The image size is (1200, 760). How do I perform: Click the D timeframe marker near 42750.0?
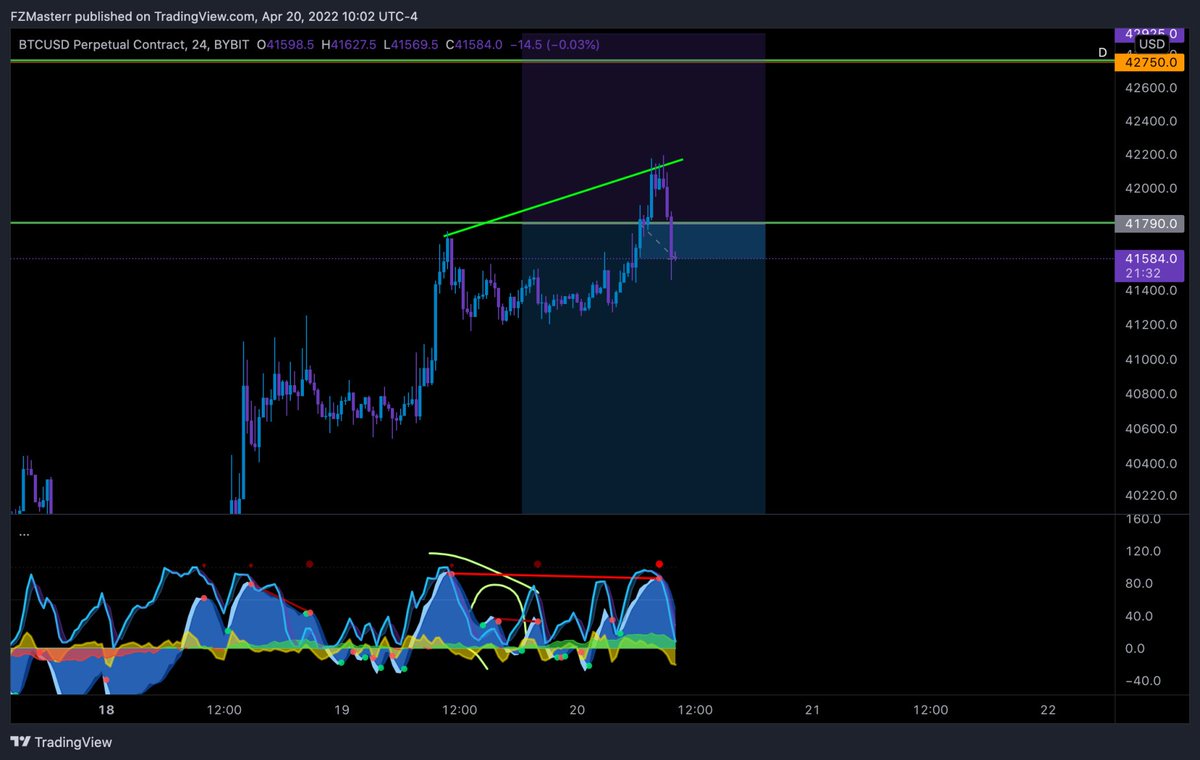coord(1103,52)
